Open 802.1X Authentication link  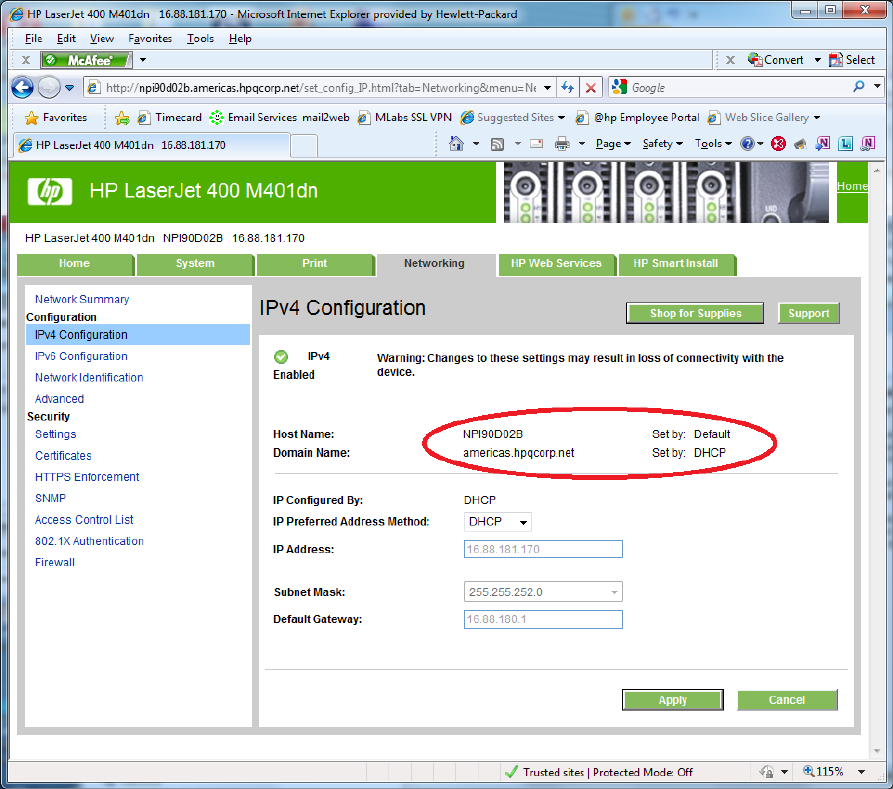click(89, 541)
